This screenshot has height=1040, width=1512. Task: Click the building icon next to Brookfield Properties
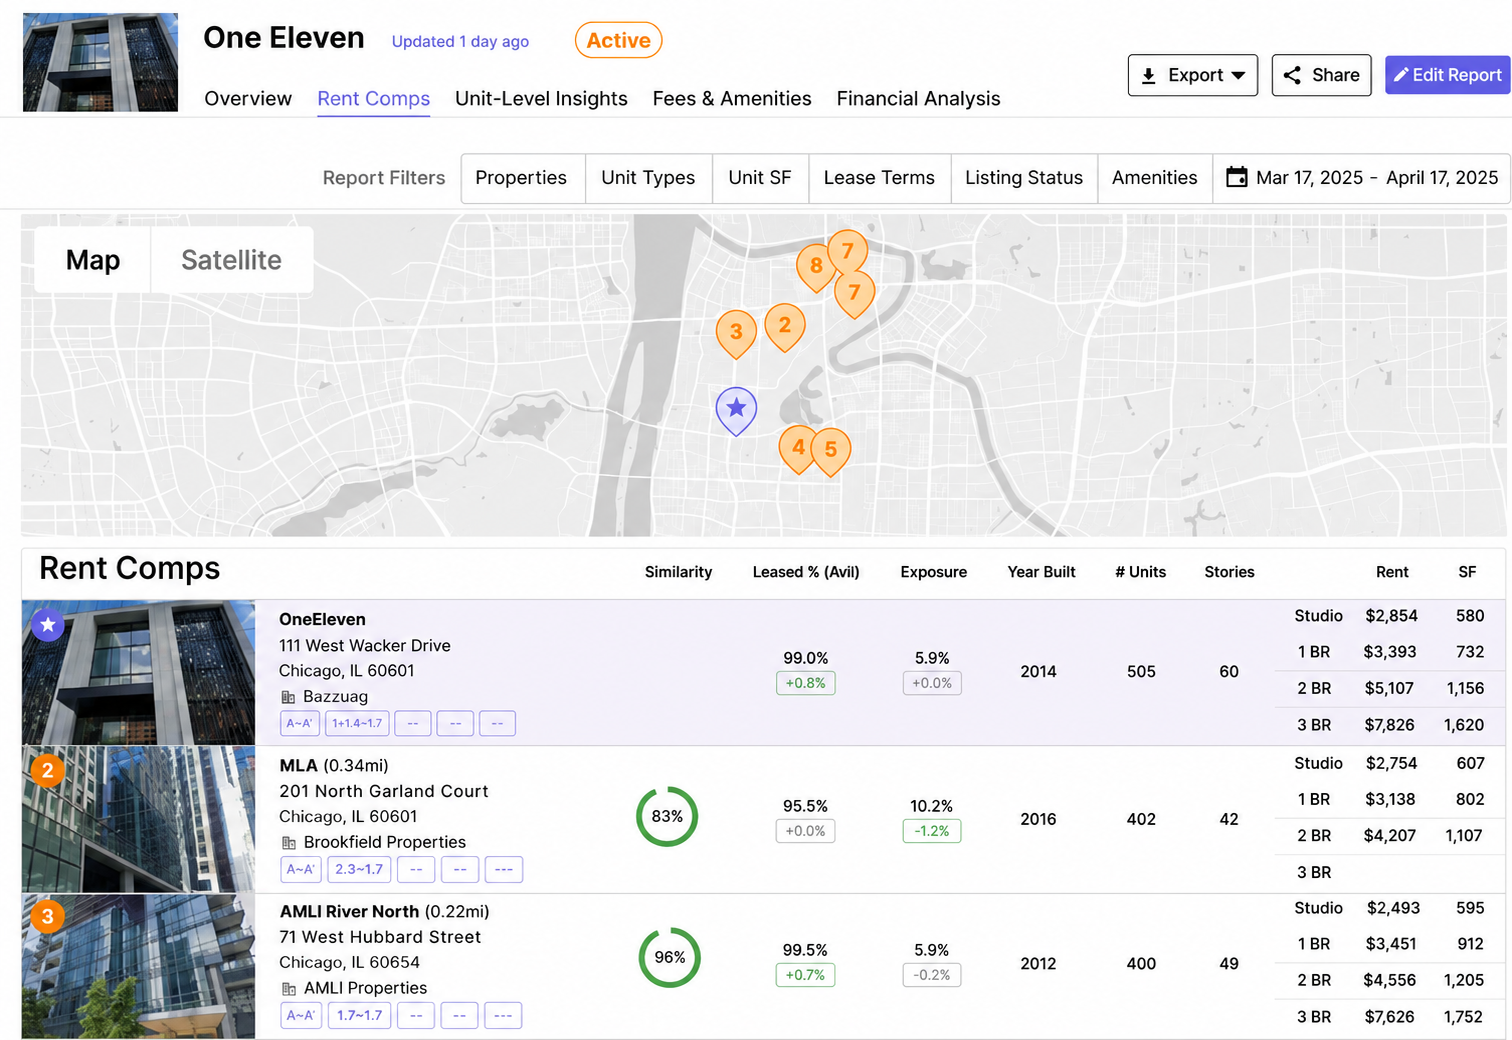point(289,843)
